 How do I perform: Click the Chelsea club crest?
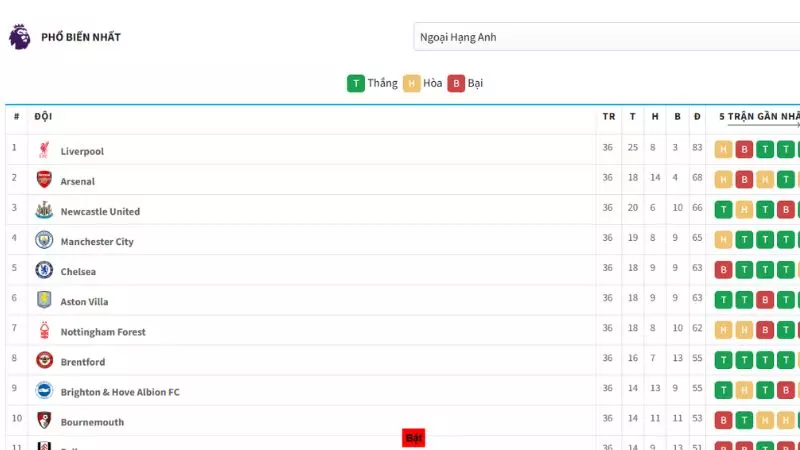pyautogui.click(x=44, y=270)
